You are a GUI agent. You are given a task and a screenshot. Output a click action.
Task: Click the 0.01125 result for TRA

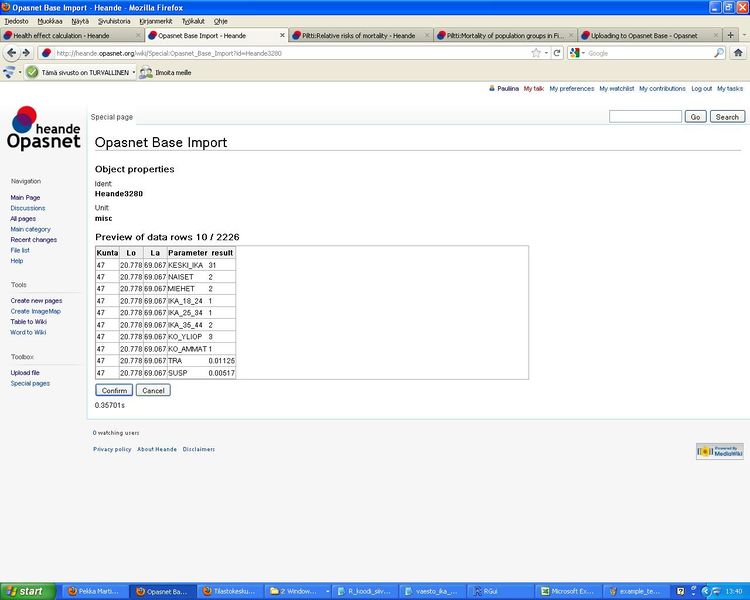[221, 361]
